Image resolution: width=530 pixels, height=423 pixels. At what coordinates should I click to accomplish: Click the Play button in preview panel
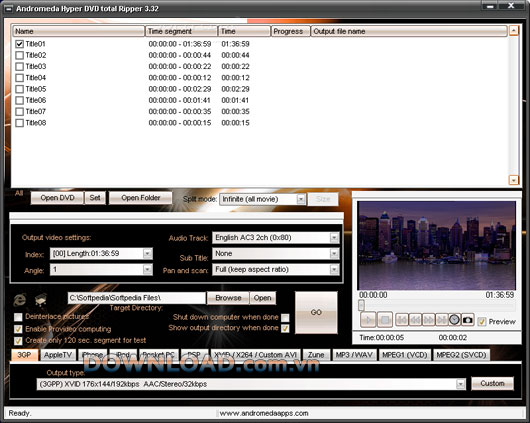coord(368,320)
